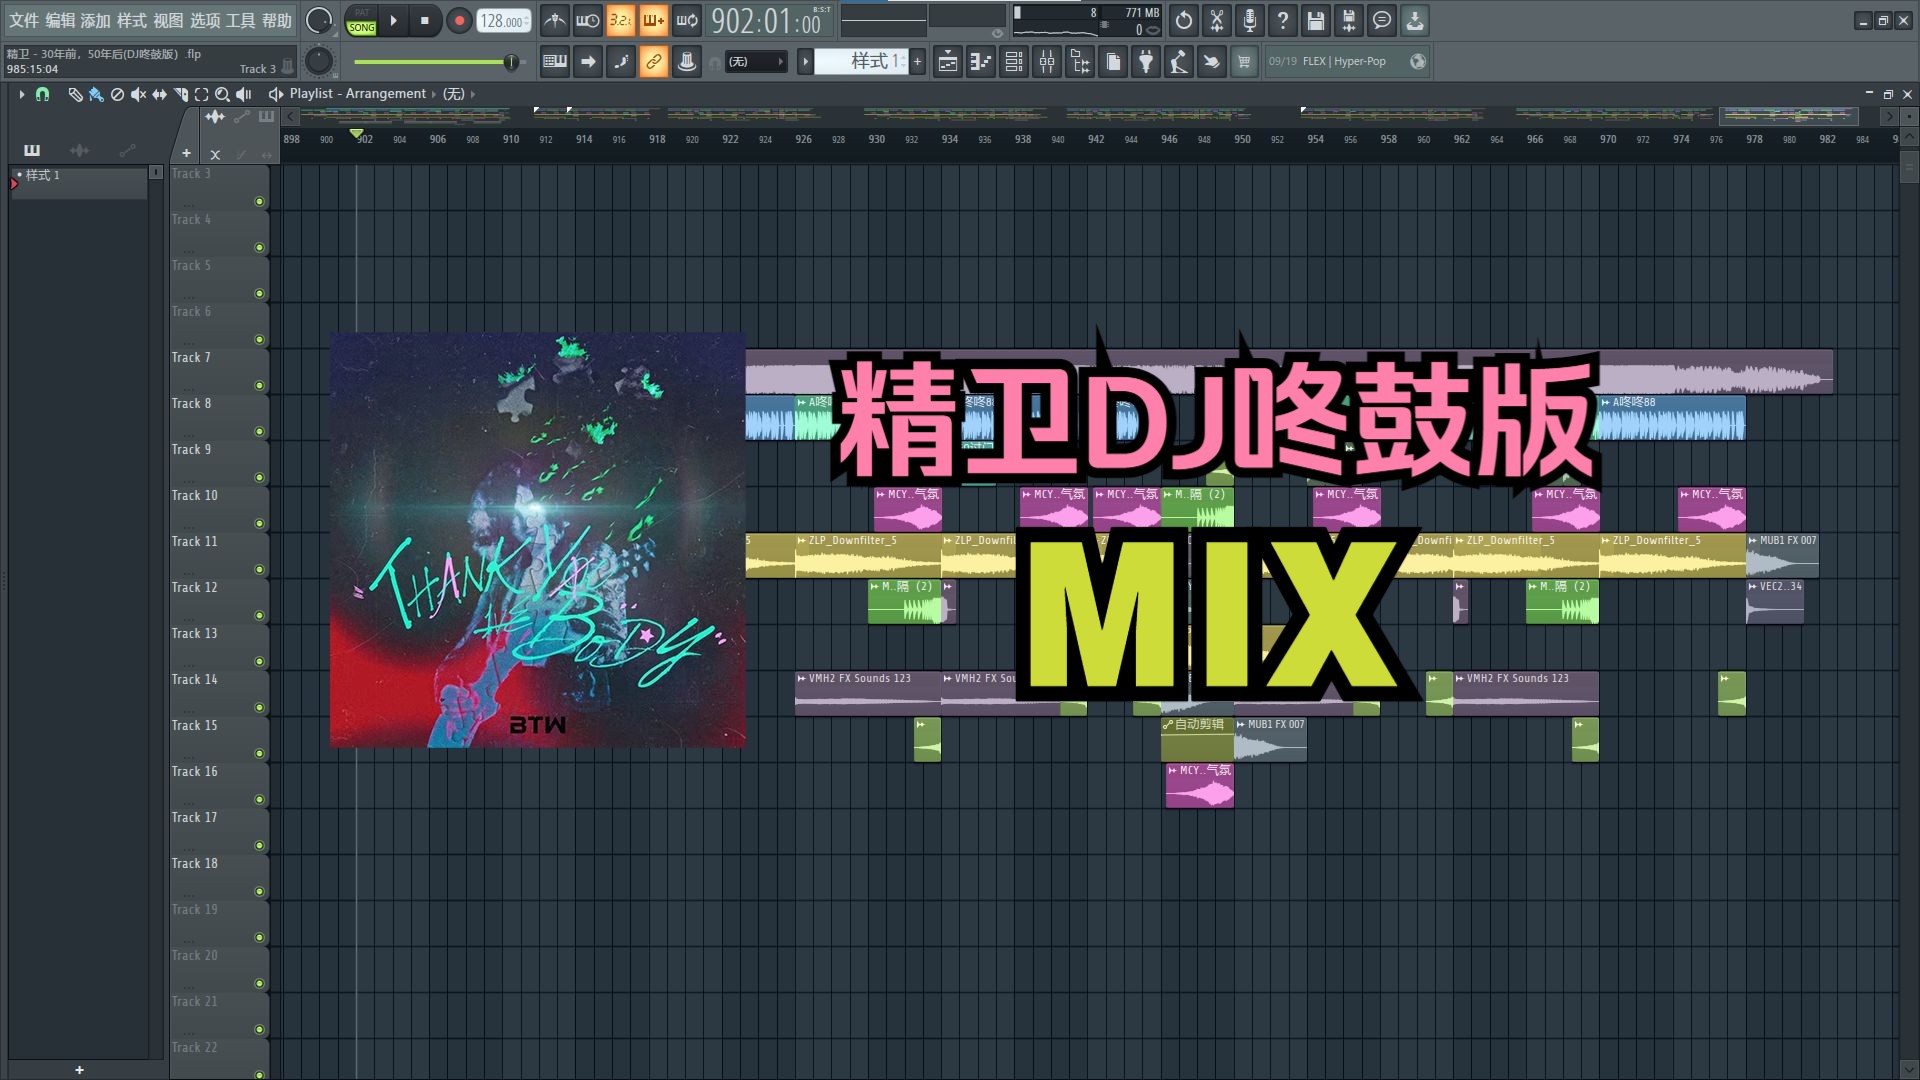Viewport: 1920px width, 1080px height.
Task: Open the 编辑 menu
Action: tap(60, 20)
